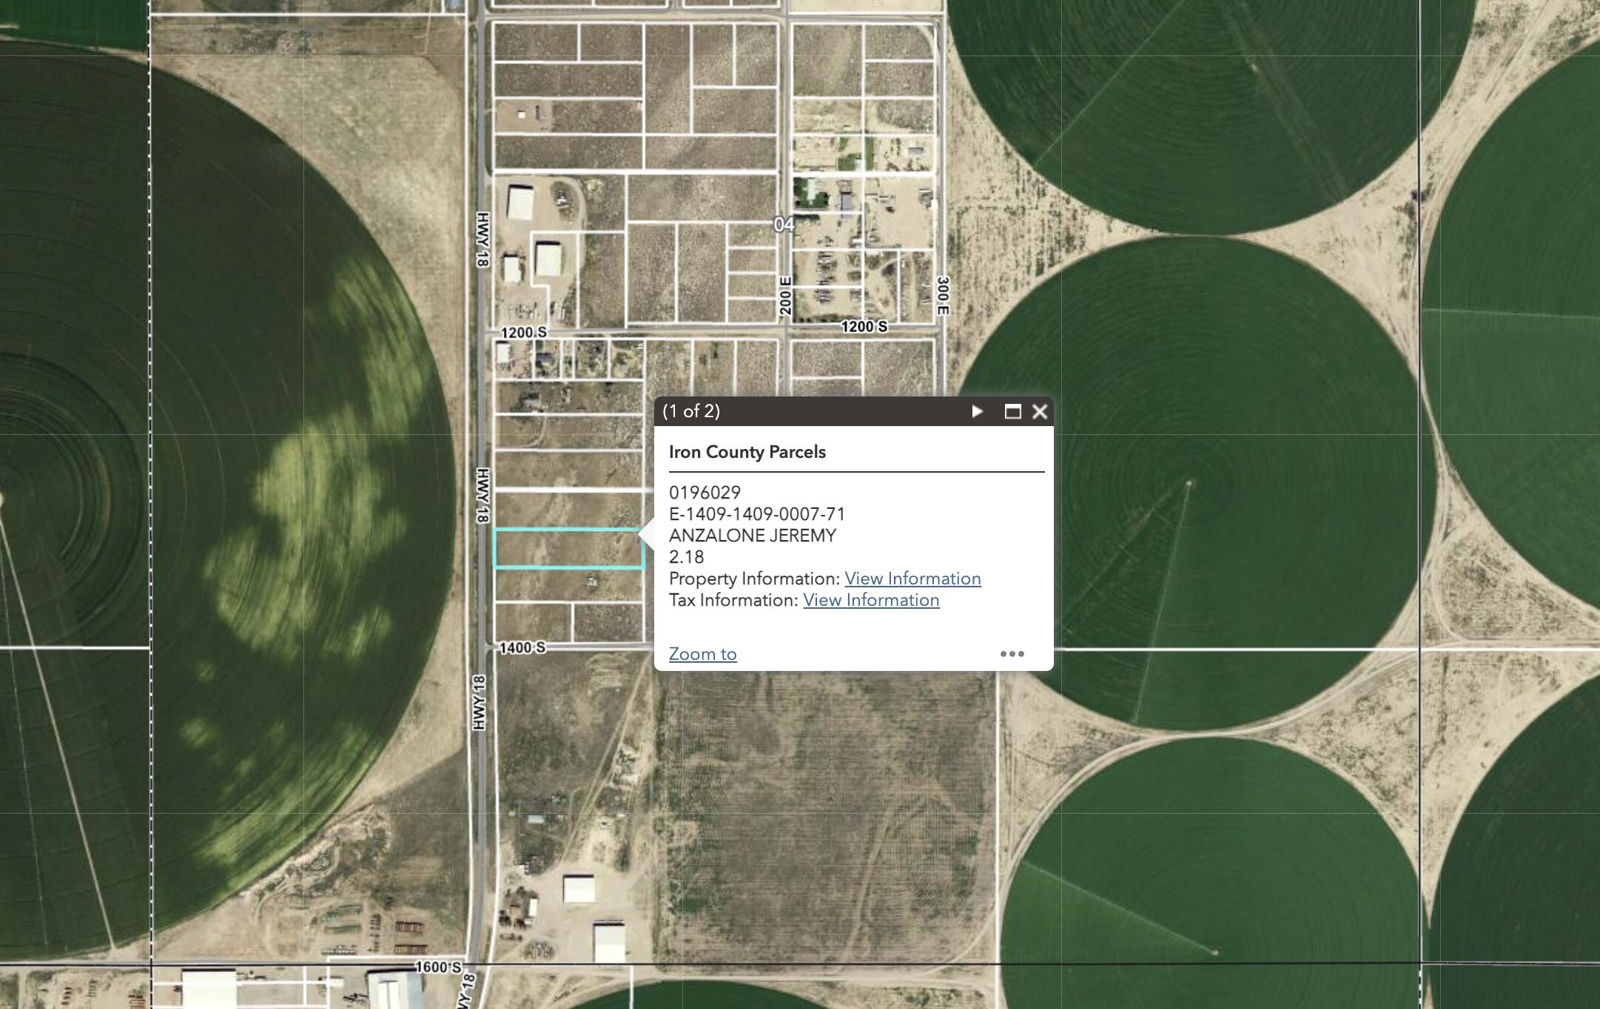Image resolution: width=1600 pixels, height=1009 pixels.
Task: Close the parcel info popup
Action: (1040, 411)
